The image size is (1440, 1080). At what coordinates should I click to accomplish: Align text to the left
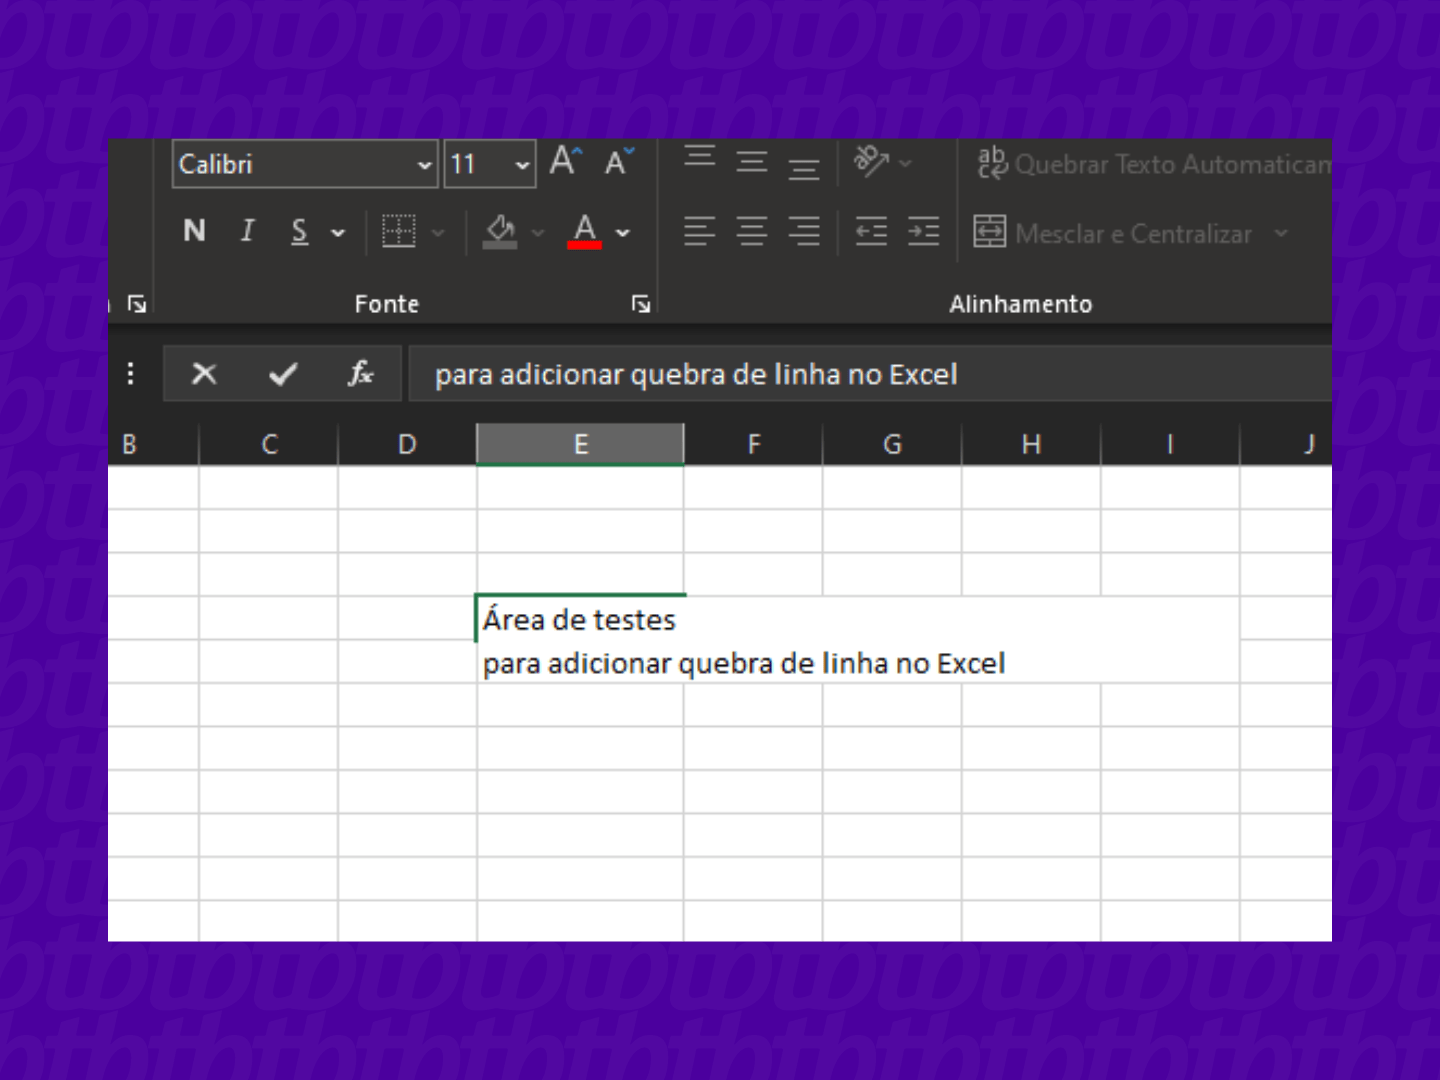pos(700,231)
